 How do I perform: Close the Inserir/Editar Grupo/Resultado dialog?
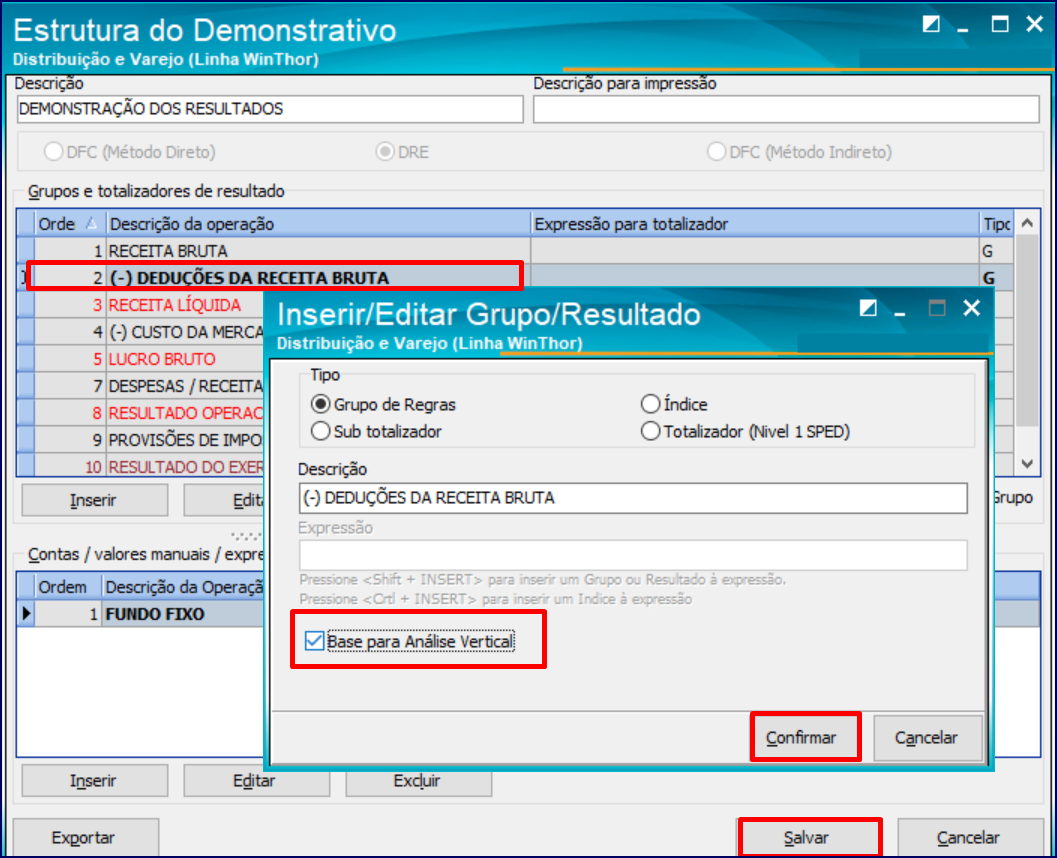(x=971, y=309)
